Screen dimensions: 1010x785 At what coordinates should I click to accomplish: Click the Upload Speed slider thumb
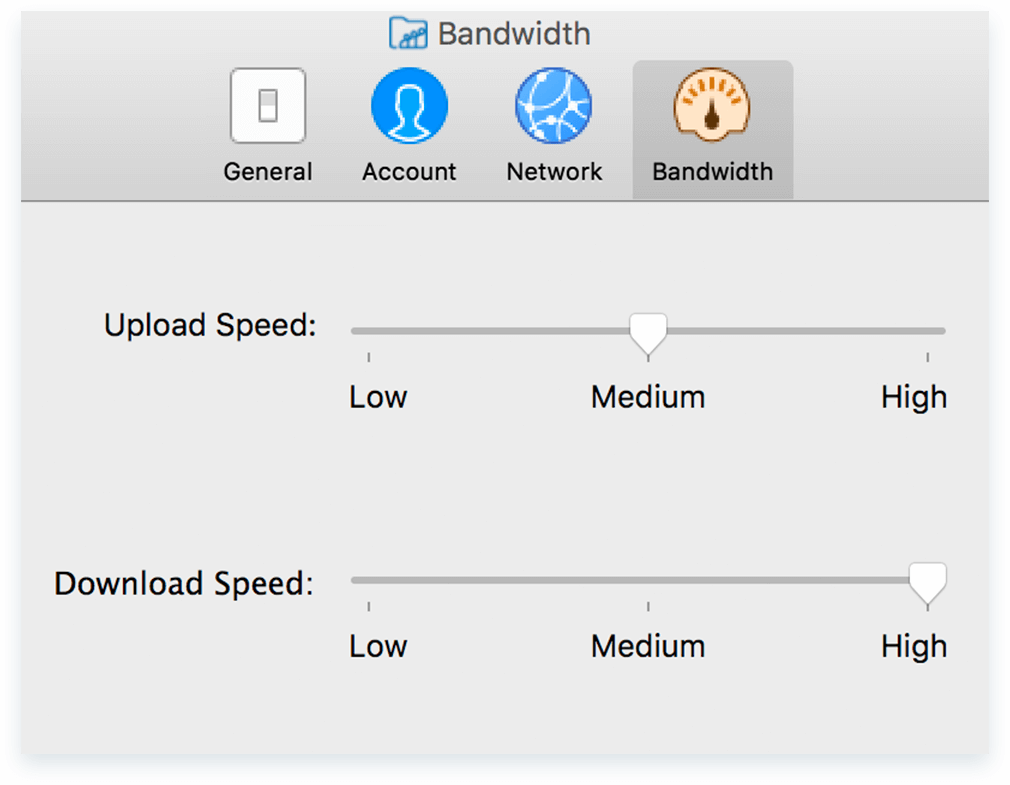coord(648,332)
